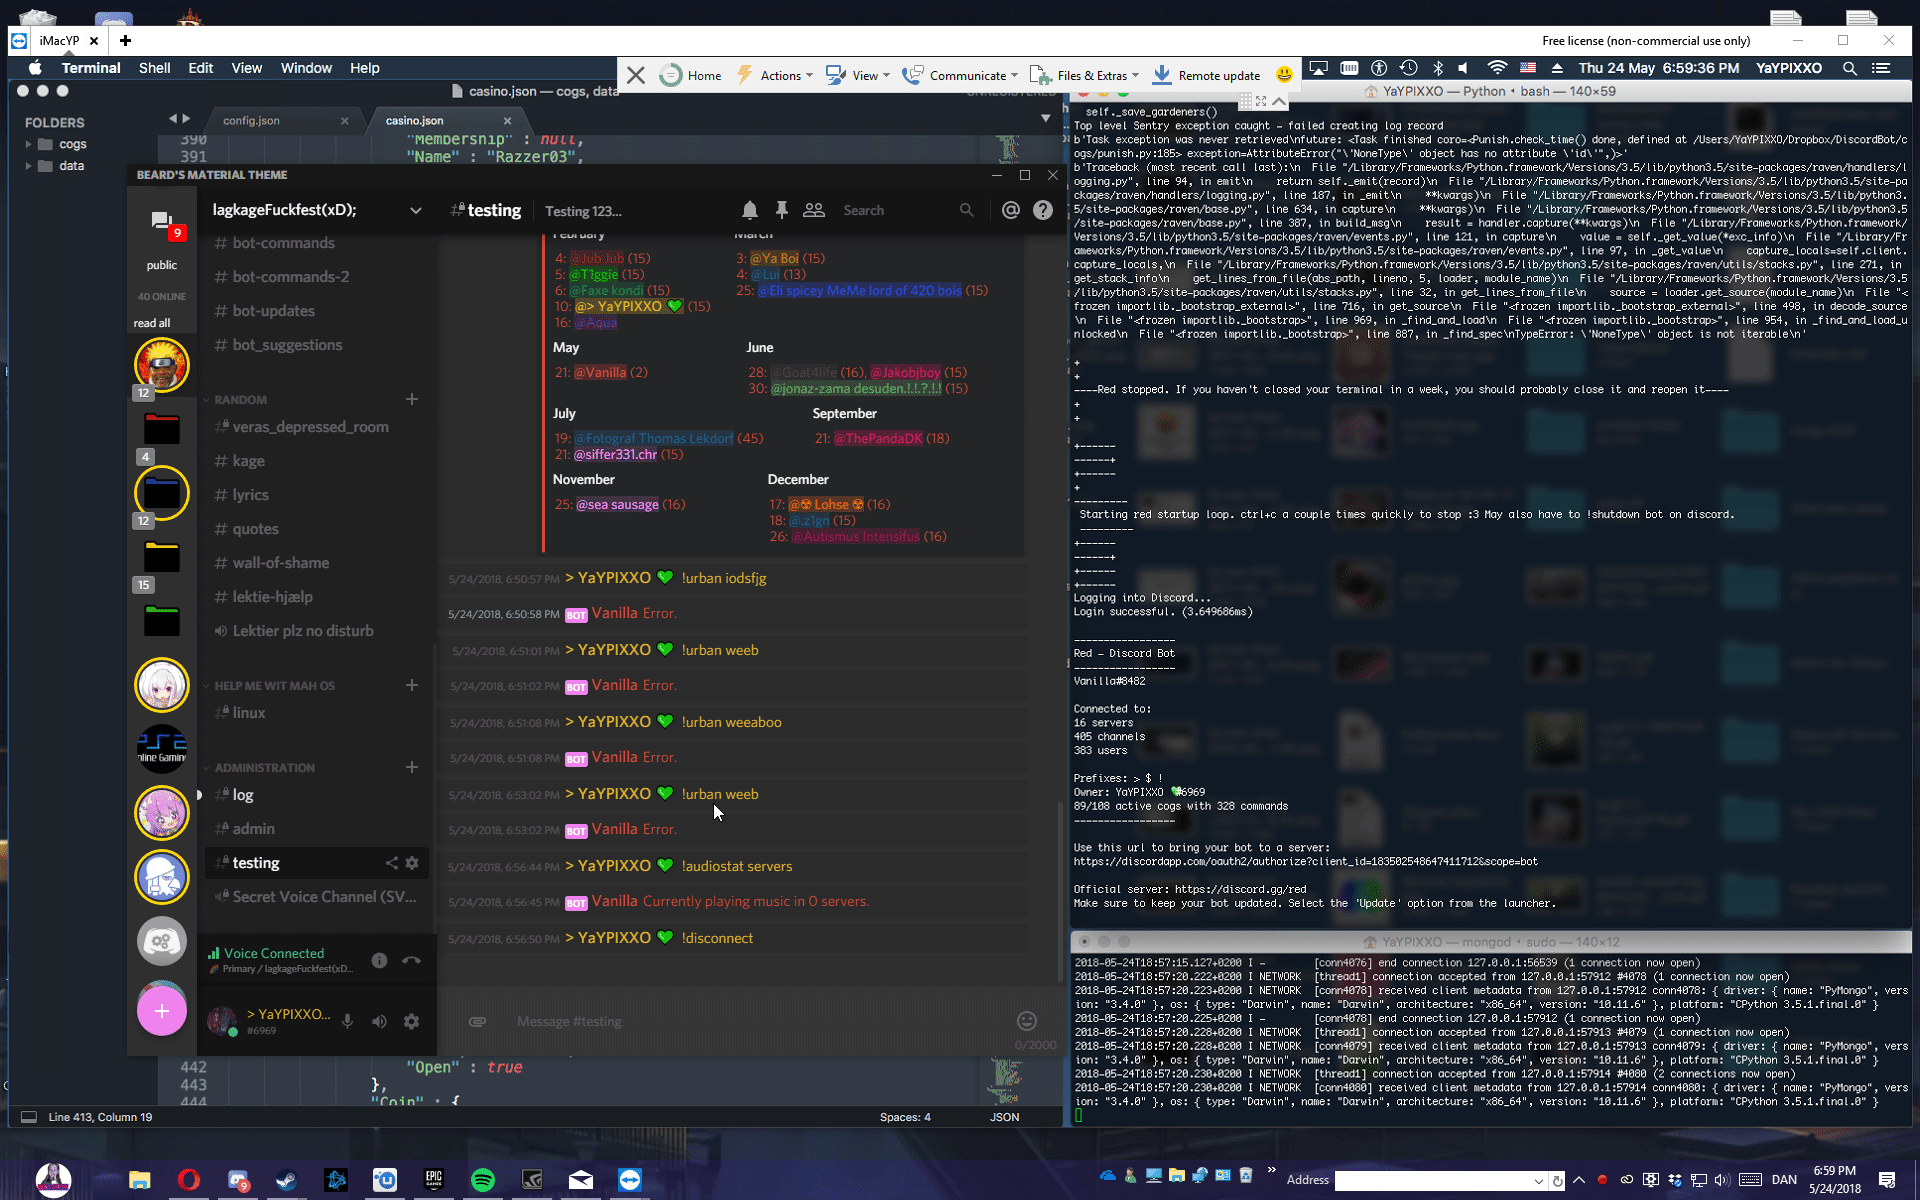Toggle channel notification bell
Viewport: 1920px width, 1200px height.
point(749,210)
